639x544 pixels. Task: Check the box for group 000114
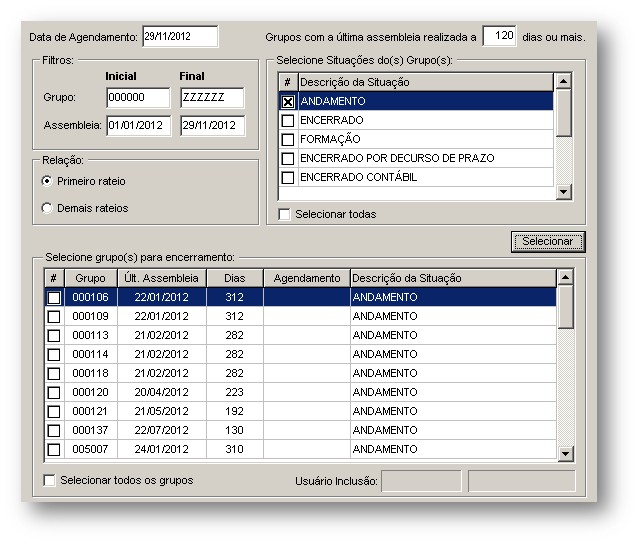[54, 355]
